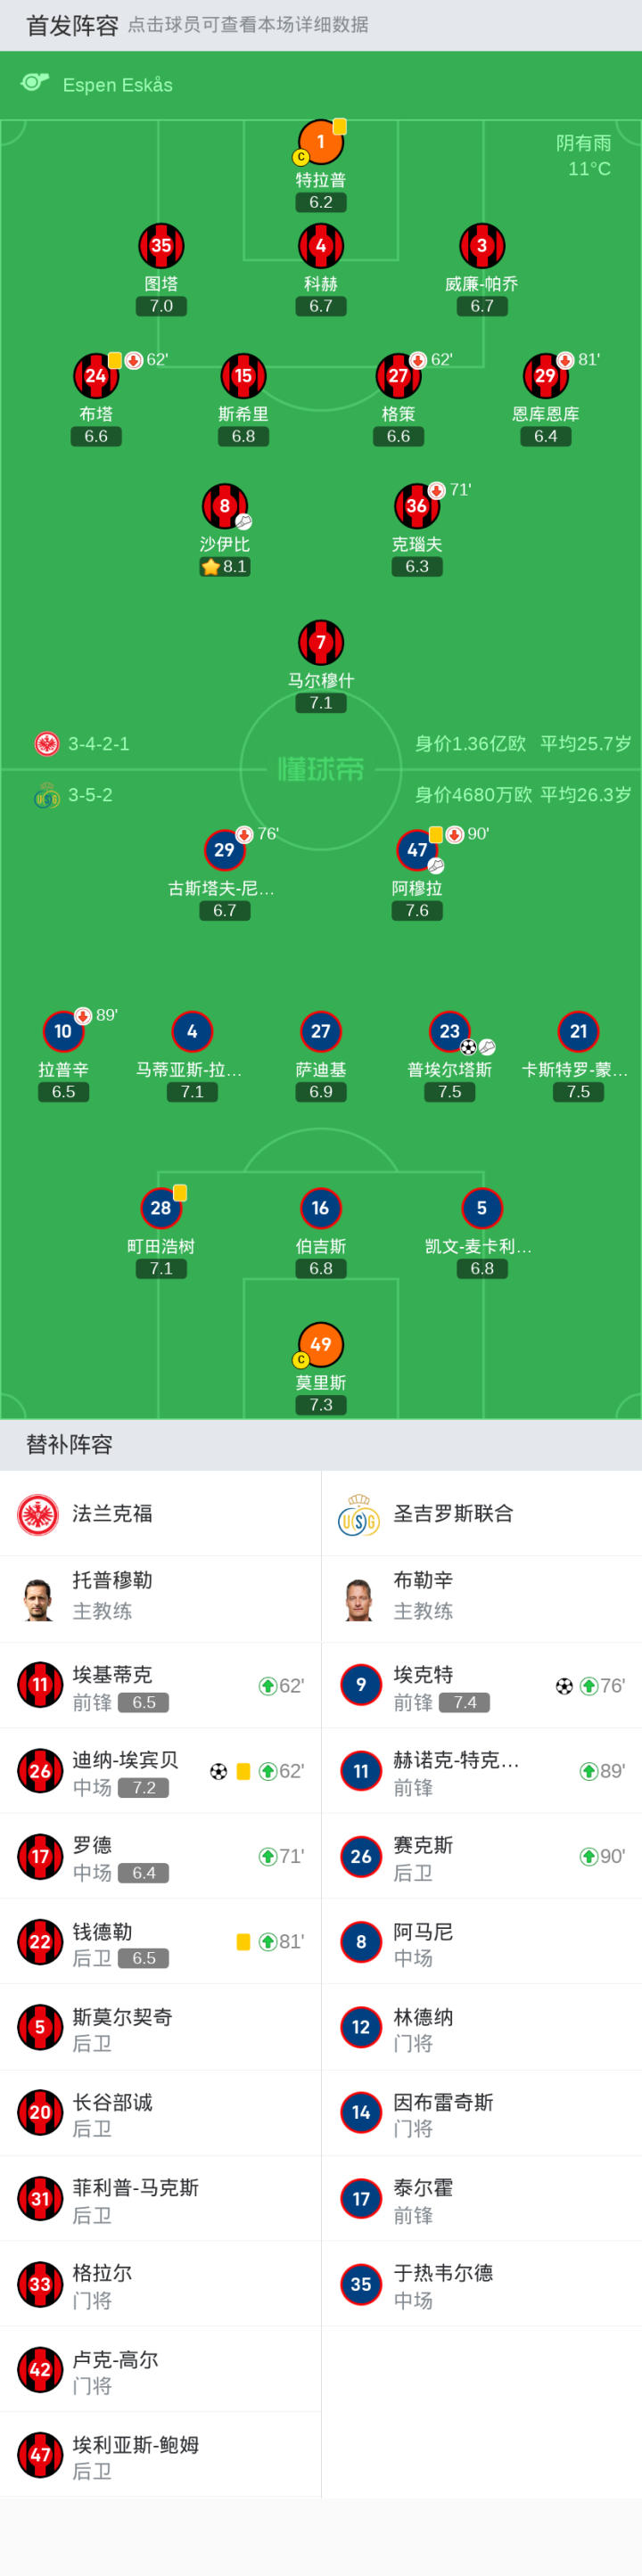Open substitute 埃克特's name in list
Image resolution: width=642 pixels, height=2576 pixels.
point(423,1675)
